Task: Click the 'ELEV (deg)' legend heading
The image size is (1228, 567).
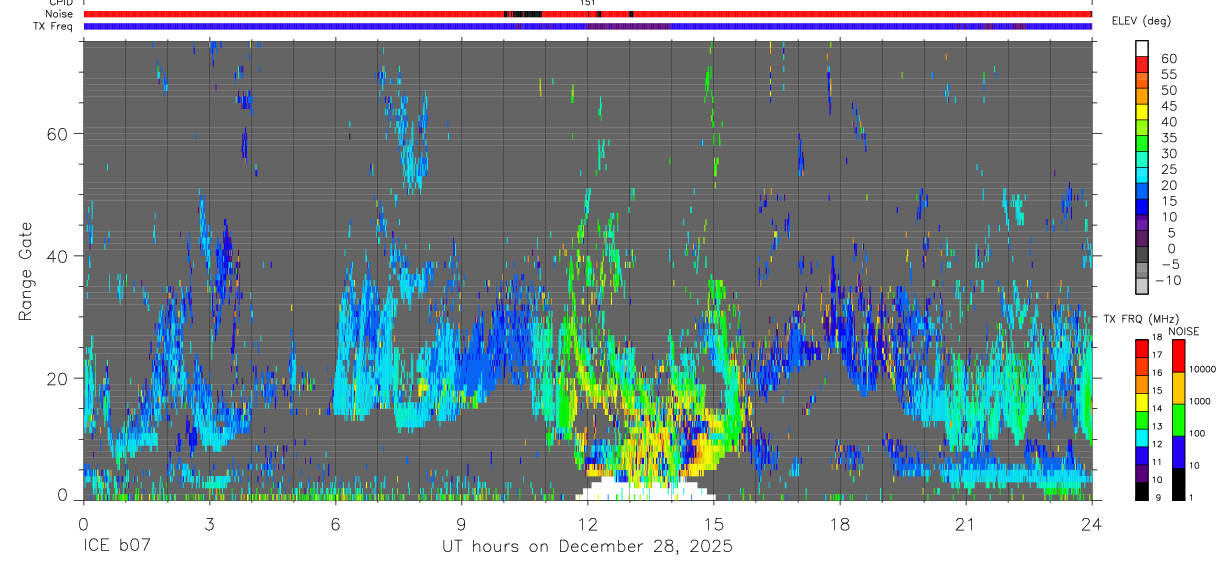Action: point(1141,21)
